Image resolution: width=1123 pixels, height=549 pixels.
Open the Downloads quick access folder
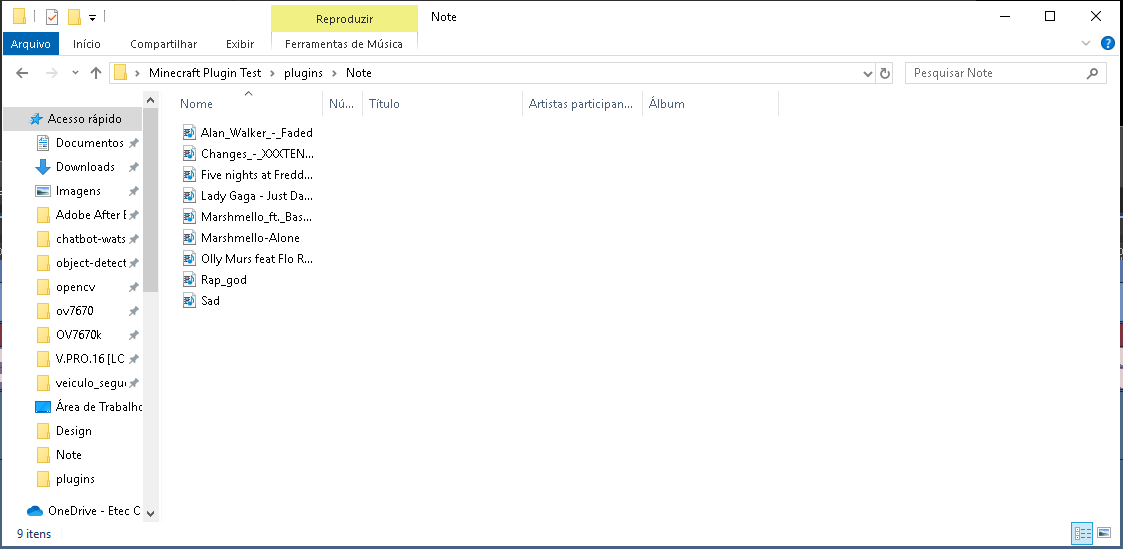[x=85, y=167]
